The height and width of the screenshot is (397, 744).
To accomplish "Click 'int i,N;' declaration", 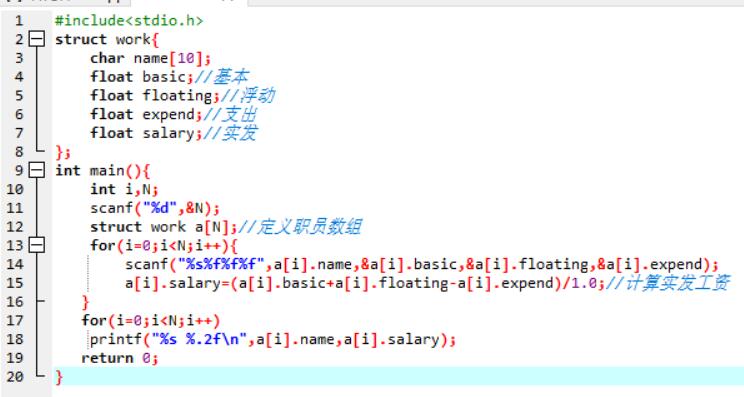I will [x=124, y=189].
